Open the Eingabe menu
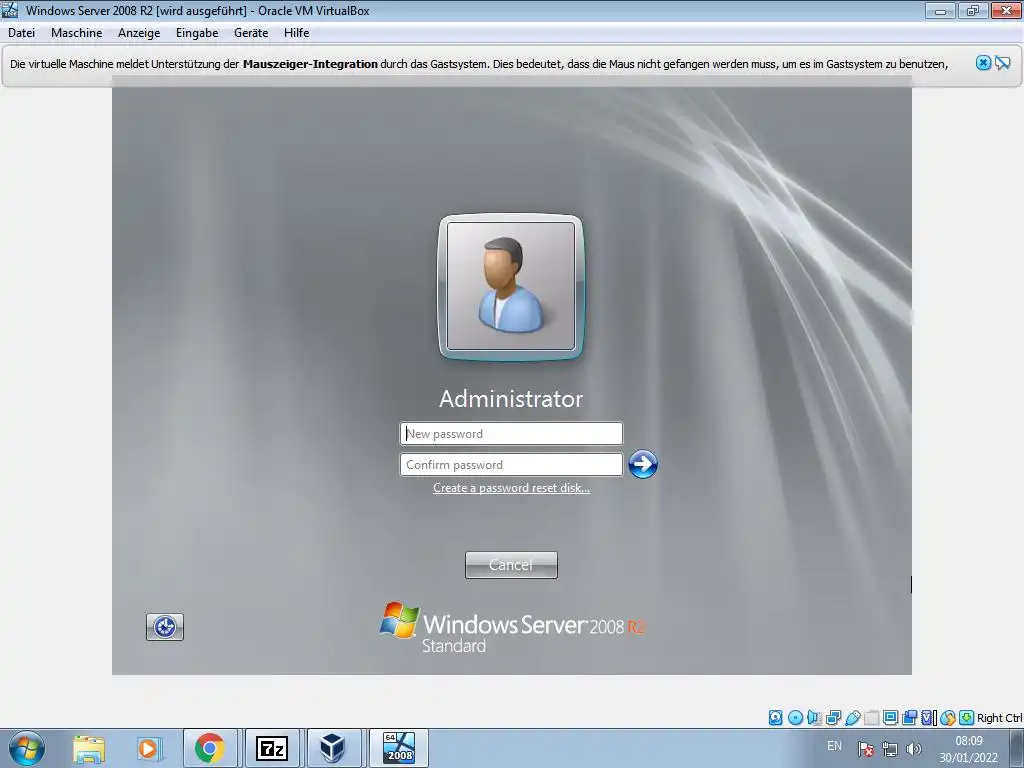This screenshot has height=768, width=1024. point(197,33)
